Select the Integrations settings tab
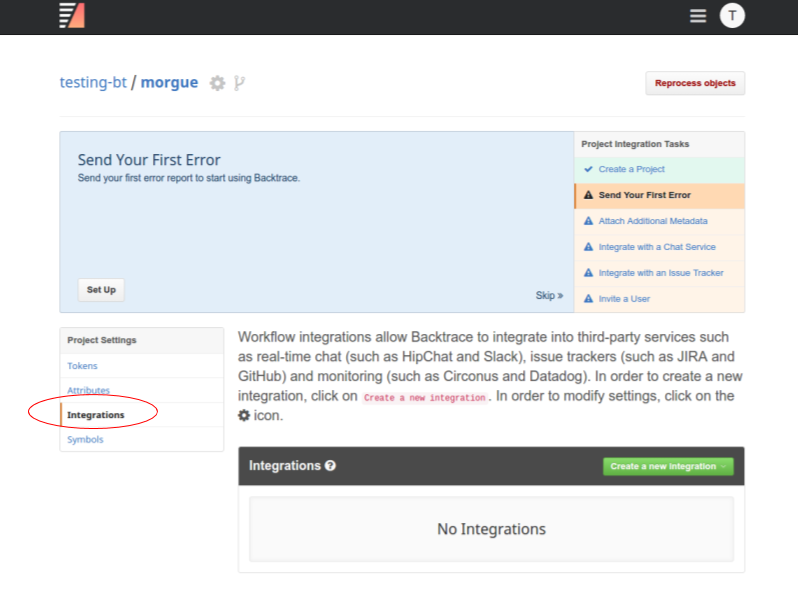This screenshot has width=798, height=589. pos(96,415)
